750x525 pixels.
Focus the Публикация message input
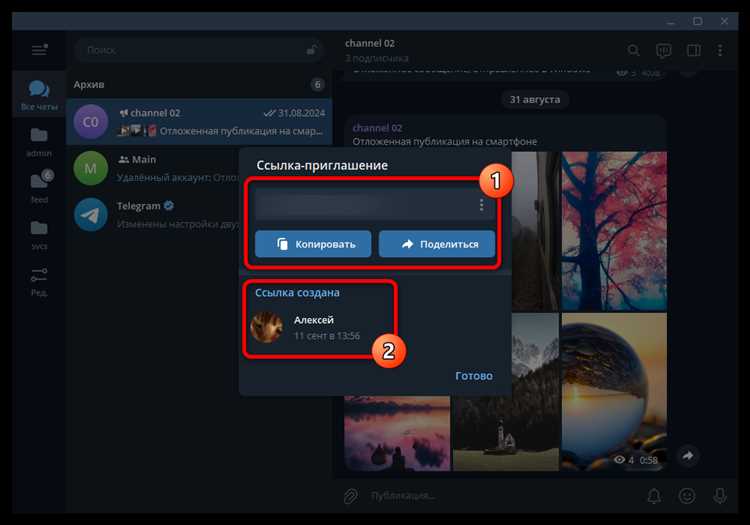click(502, 496)
